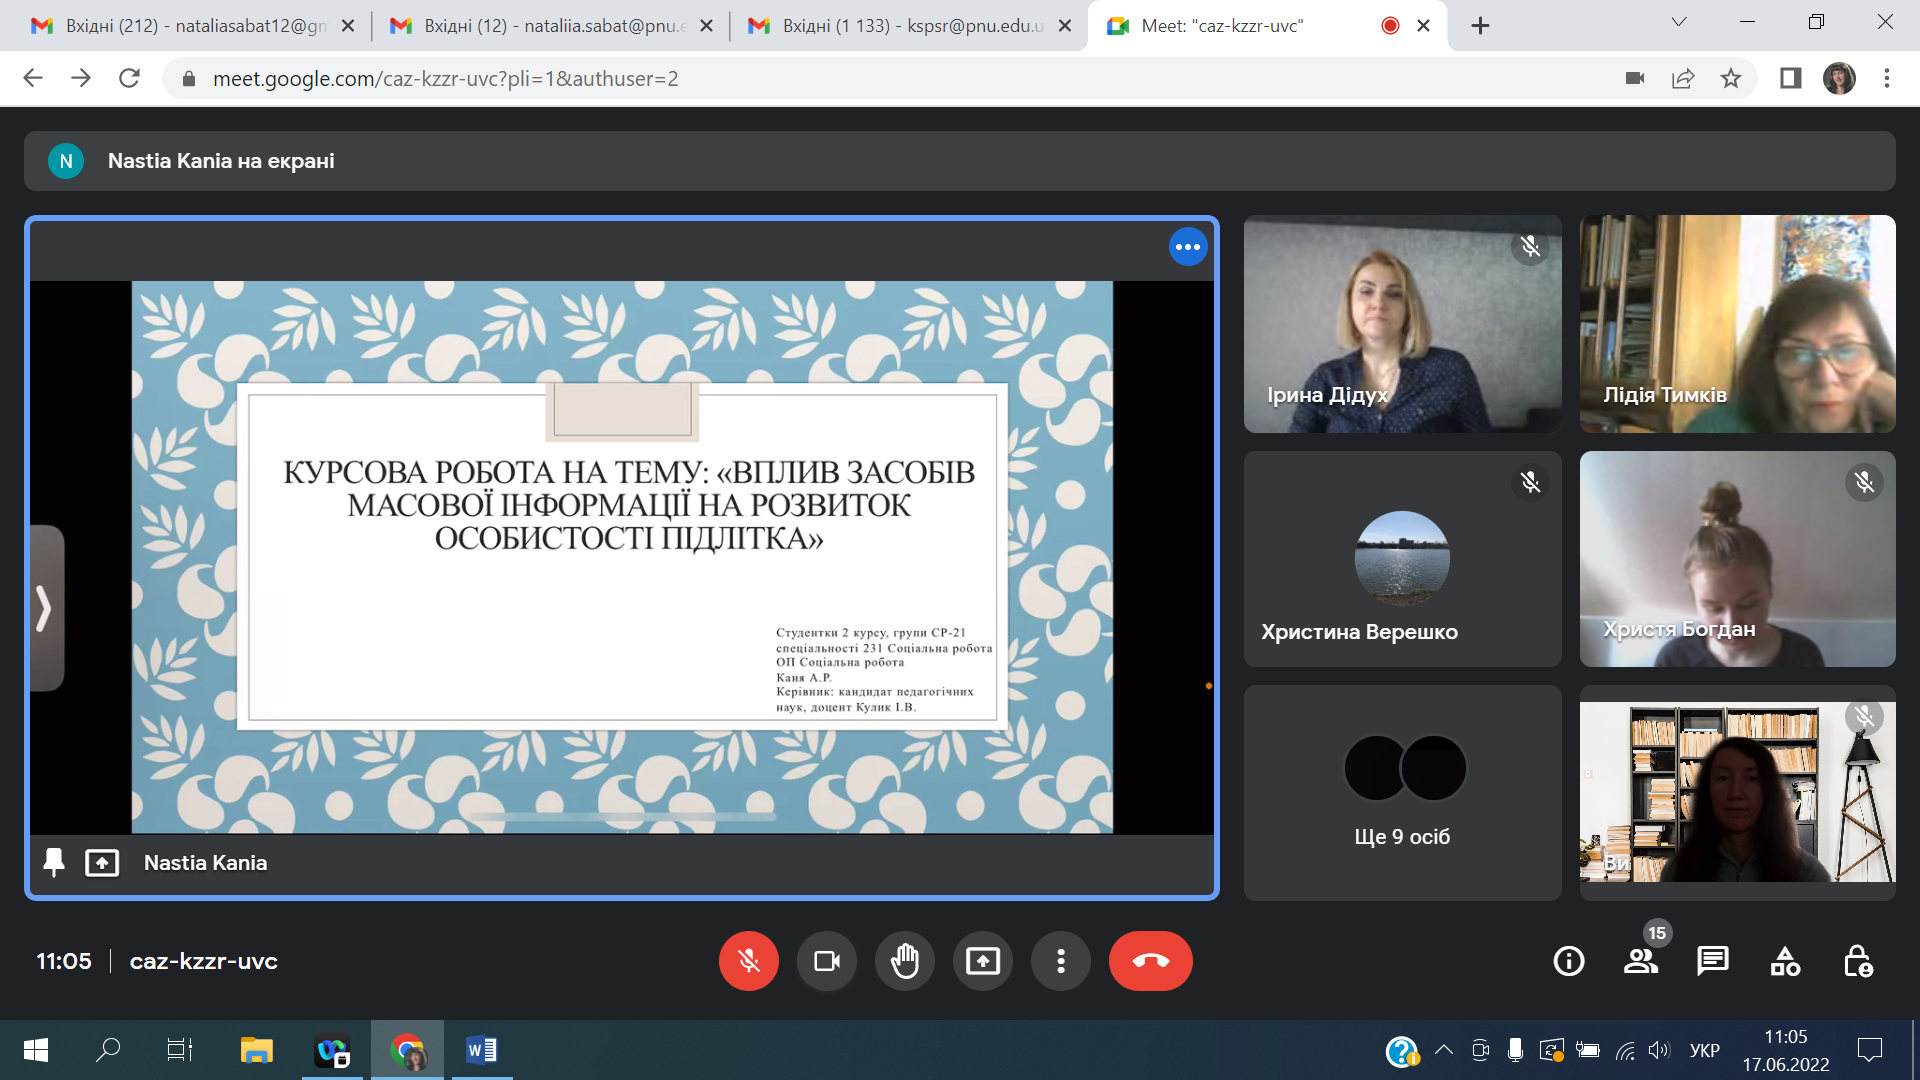Screen dimensions: 1920x1080
Task: Expand the side arrow on presentation
Action: click(x=45, y=608)
